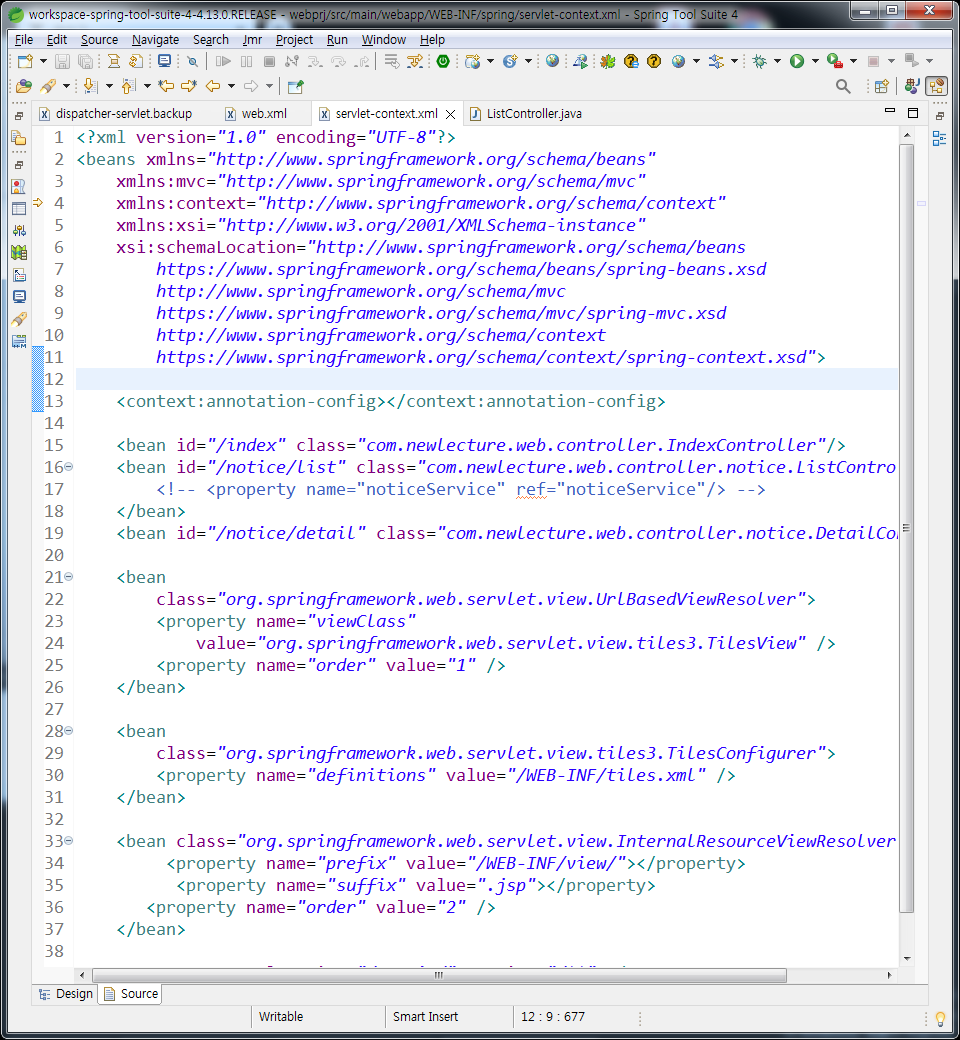Click the lightbulb tip icon in status bar
This screenshot has height=1040, width=960.
click(940, 1018)
